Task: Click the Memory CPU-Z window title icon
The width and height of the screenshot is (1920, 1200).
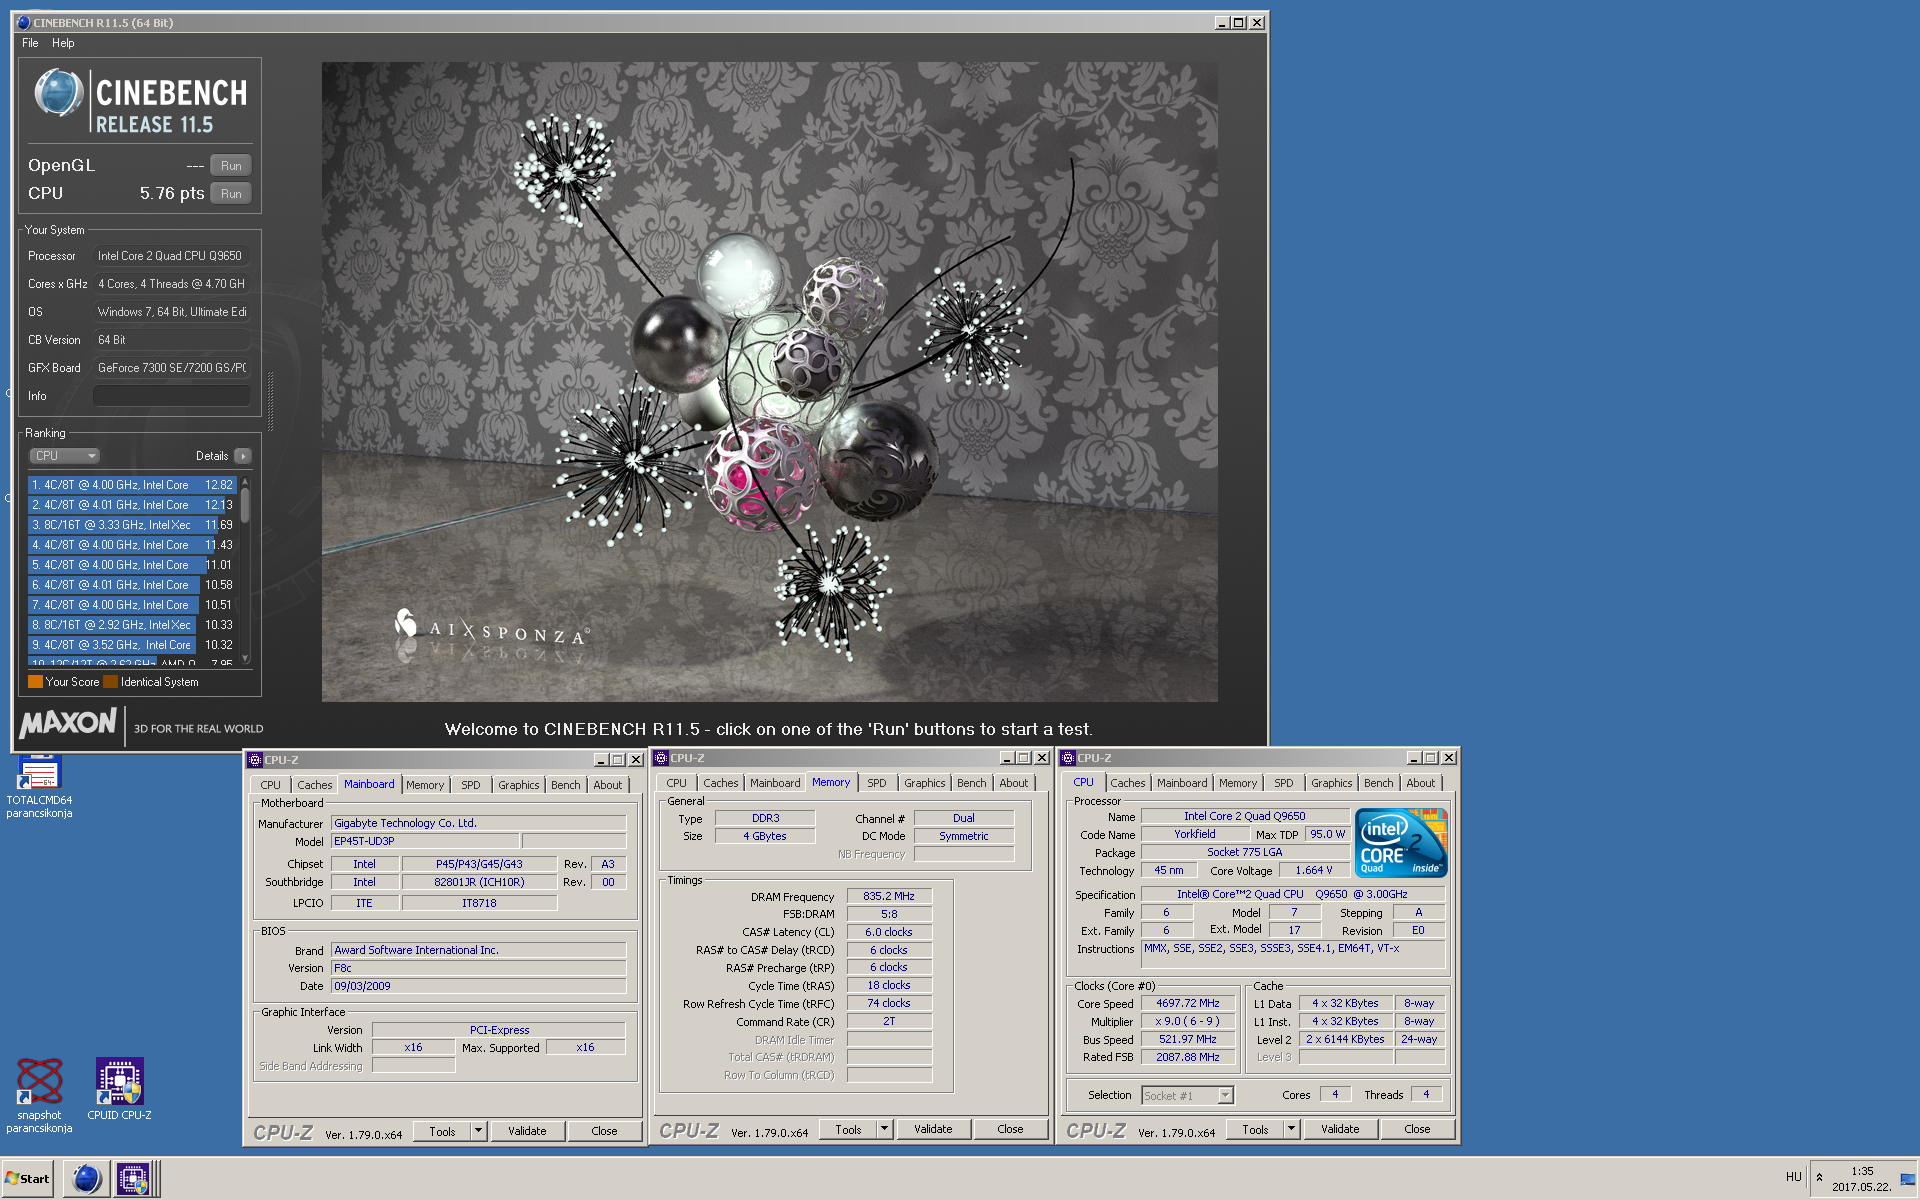Action: point(661,758)
